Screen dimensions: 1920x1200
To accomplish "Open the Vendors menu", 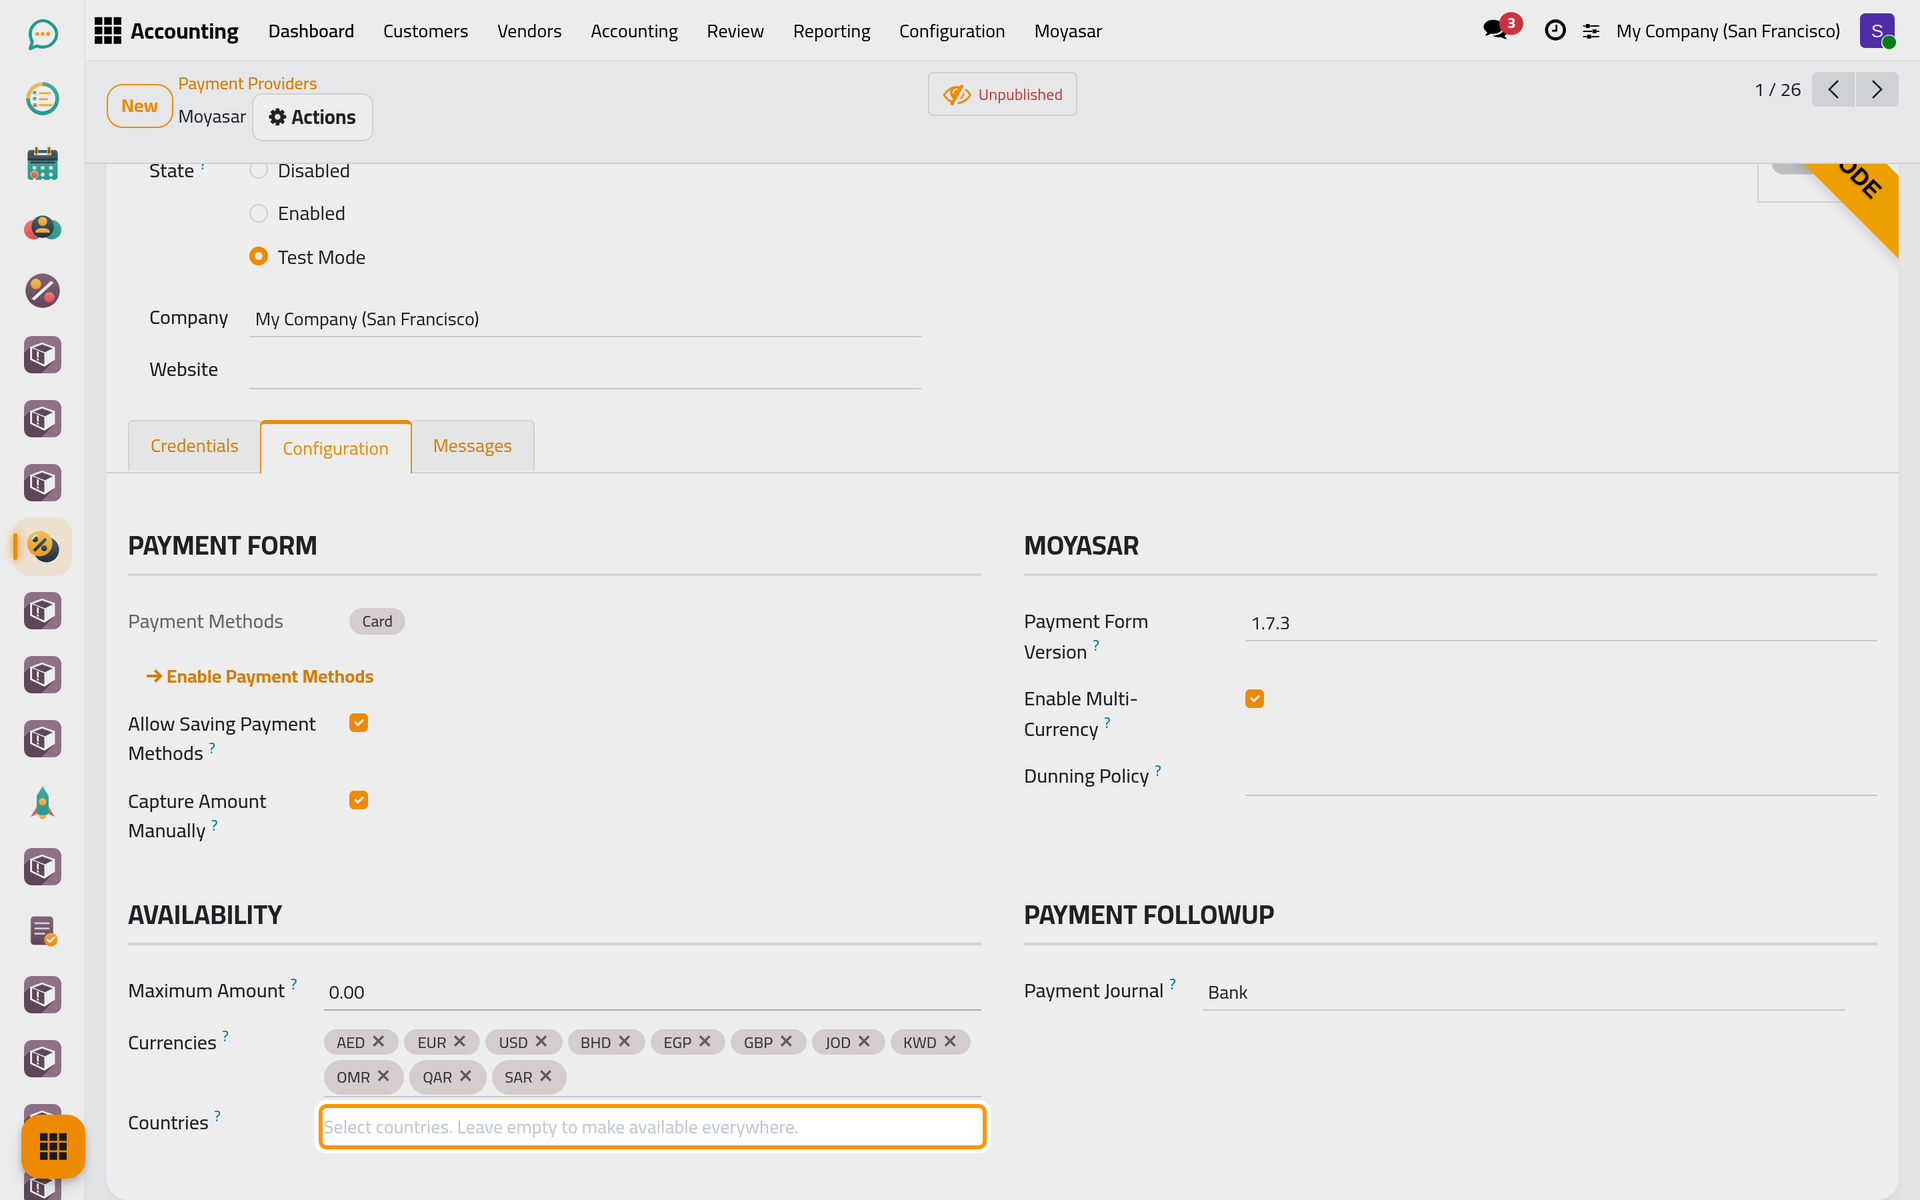I will click(x=529, y=31).
